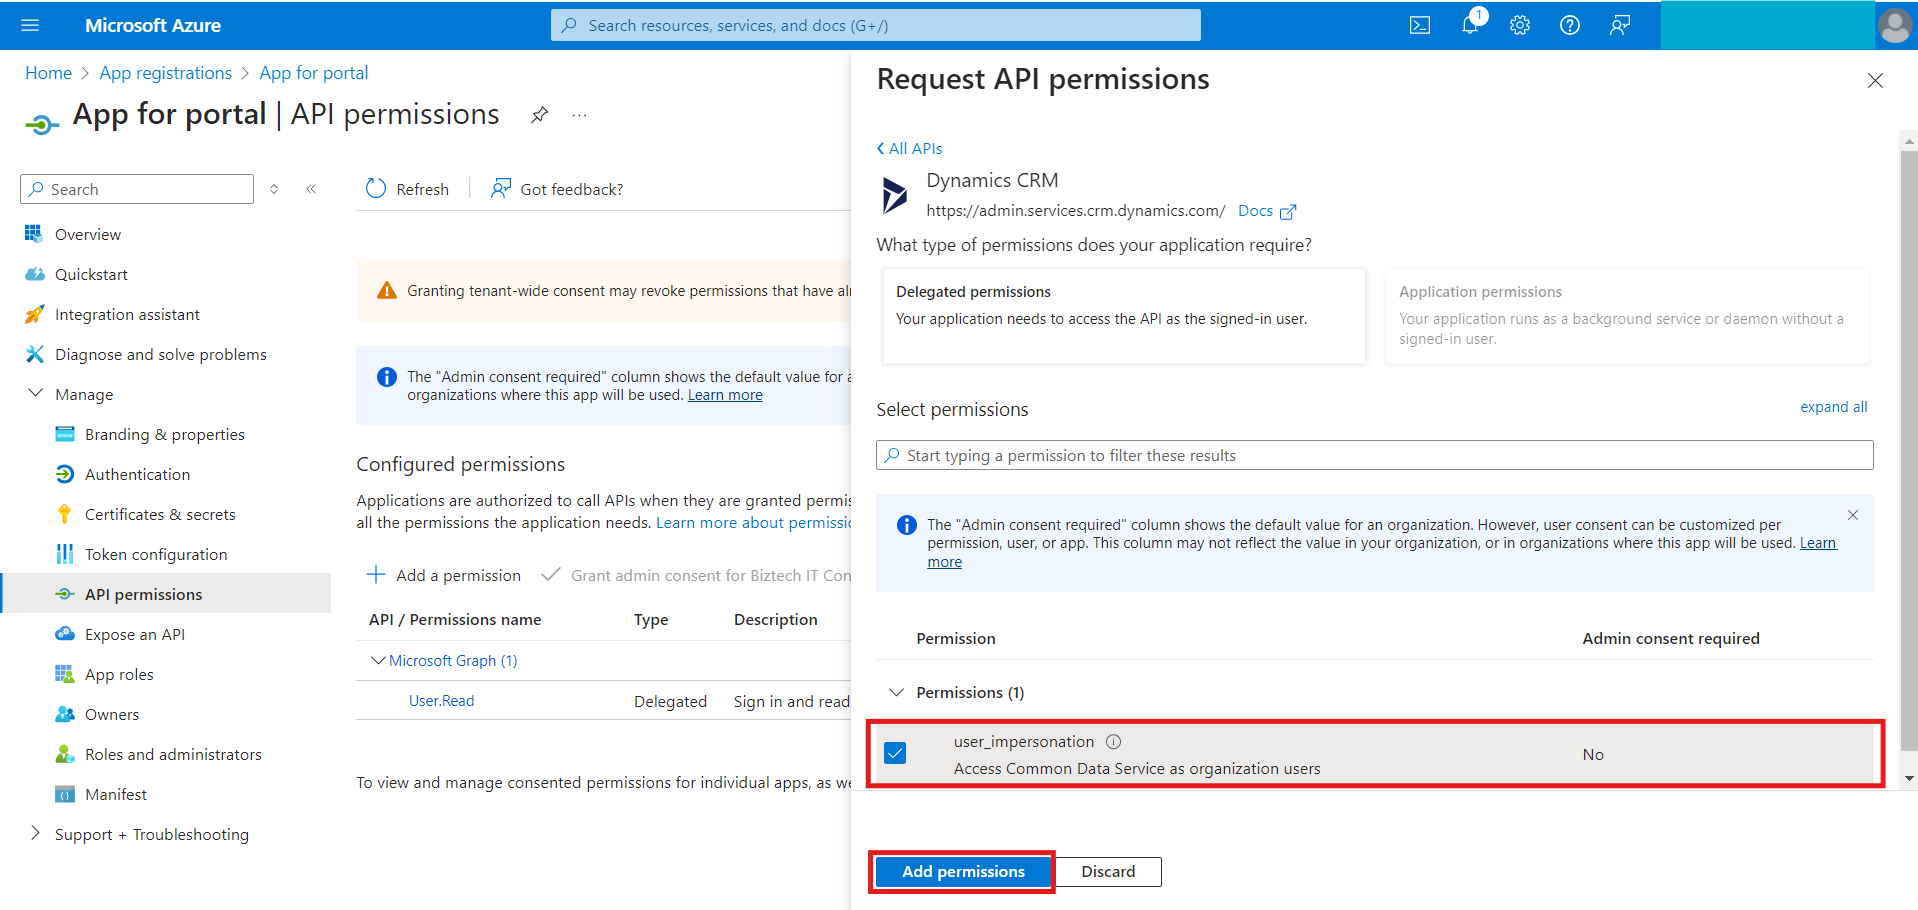This screenshot has height=910, width=1918.
Task: Open the notifications bell
Action: click(1469, 25)
